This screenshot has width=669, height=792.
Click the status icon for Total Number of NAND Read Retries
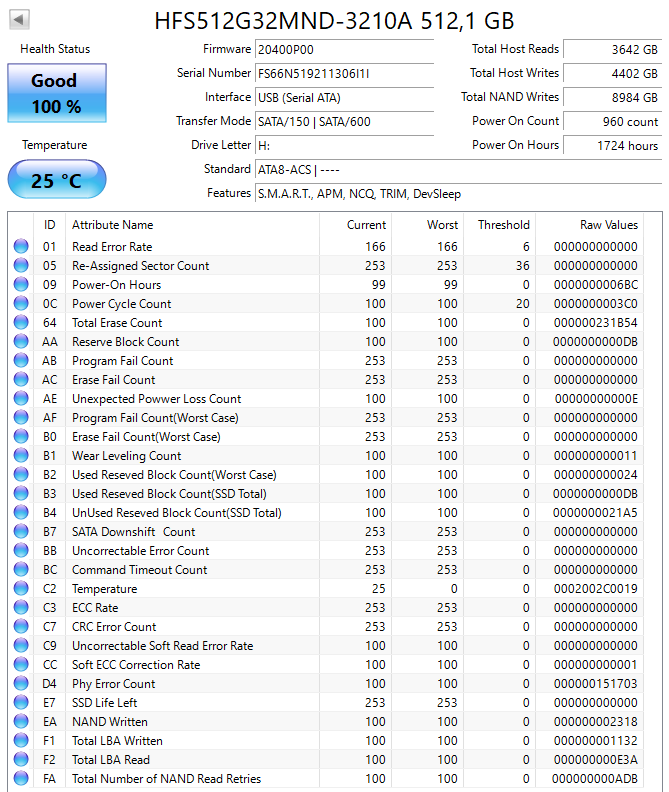pyautogui.click(x=20, y=779)
